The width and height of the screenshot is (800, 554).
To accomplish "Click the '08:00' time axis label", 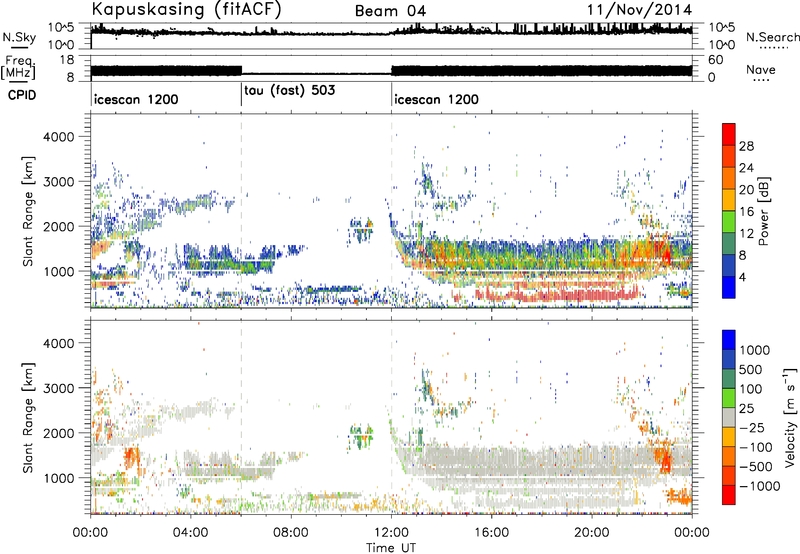I will (291, 533).
